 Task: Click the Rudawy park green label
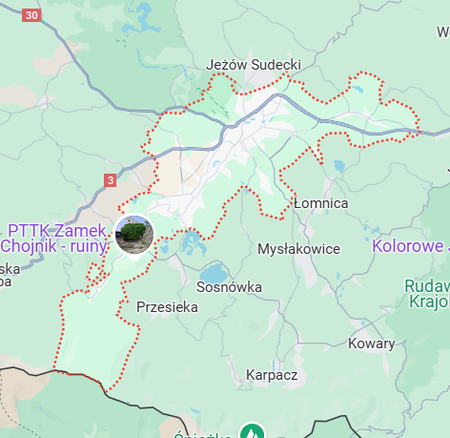coord(427,294)
